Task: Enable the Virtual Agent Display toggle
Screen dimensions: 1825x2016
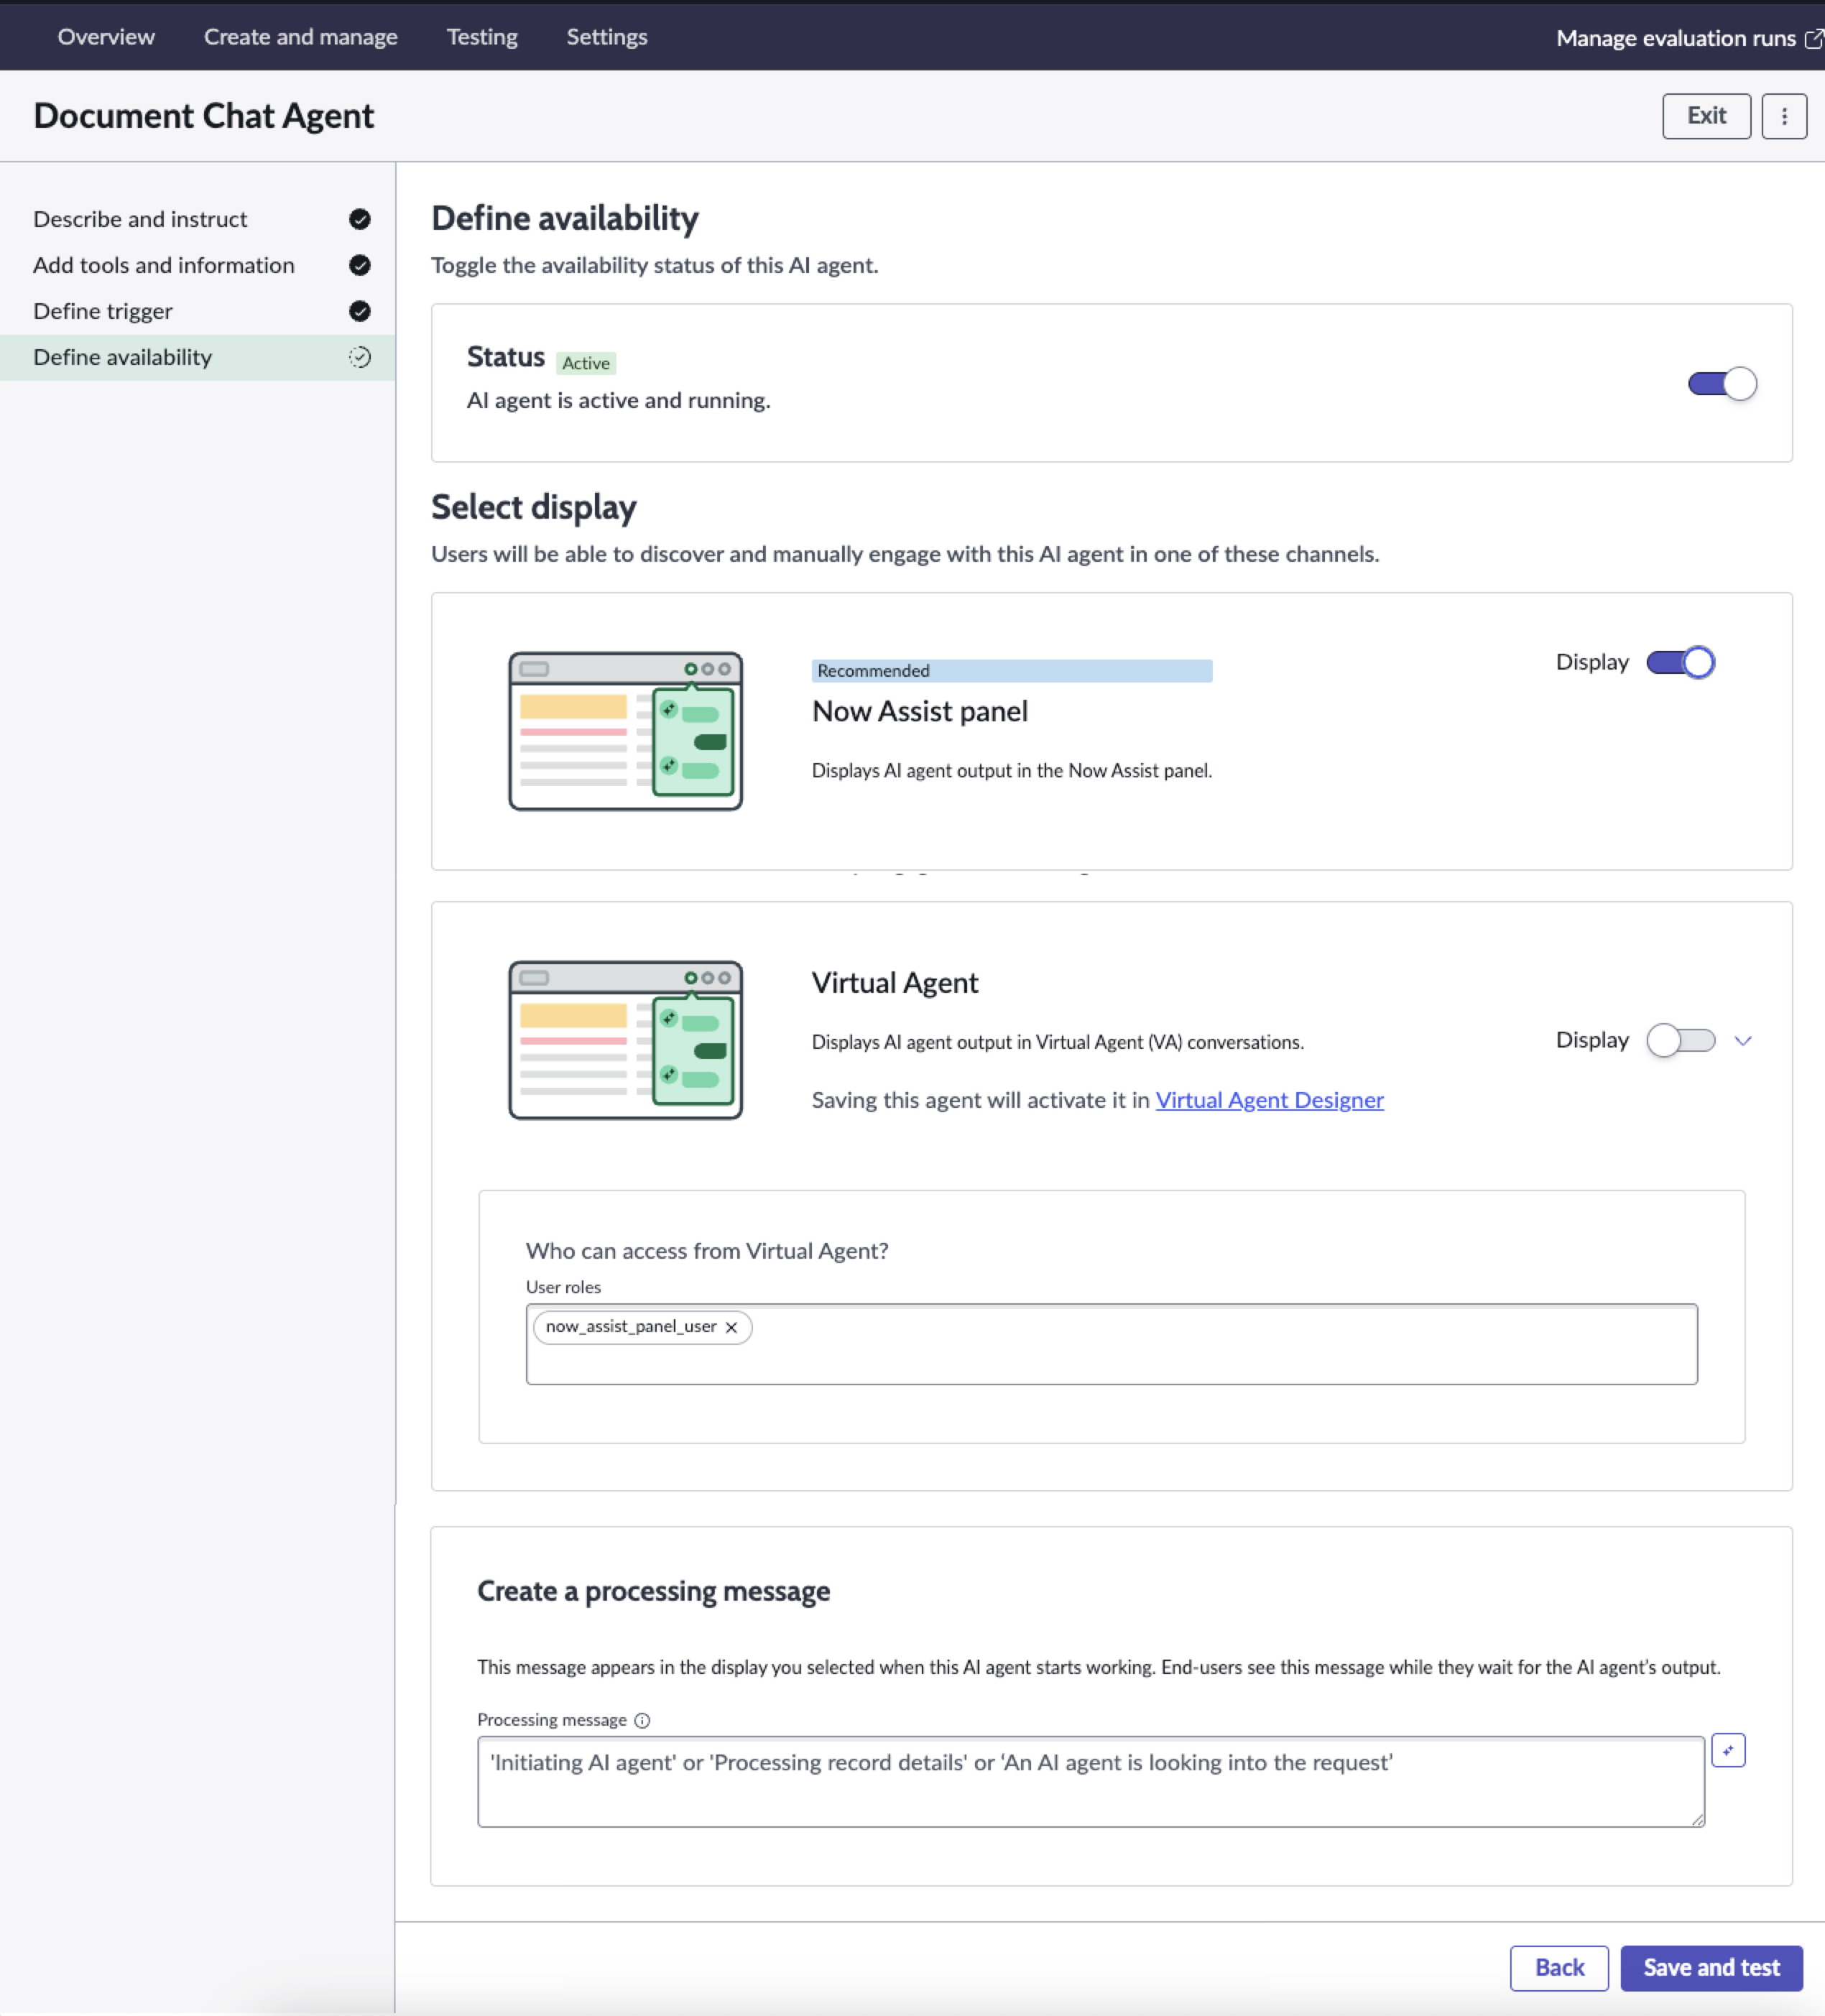Action: coord(1680,1040)
